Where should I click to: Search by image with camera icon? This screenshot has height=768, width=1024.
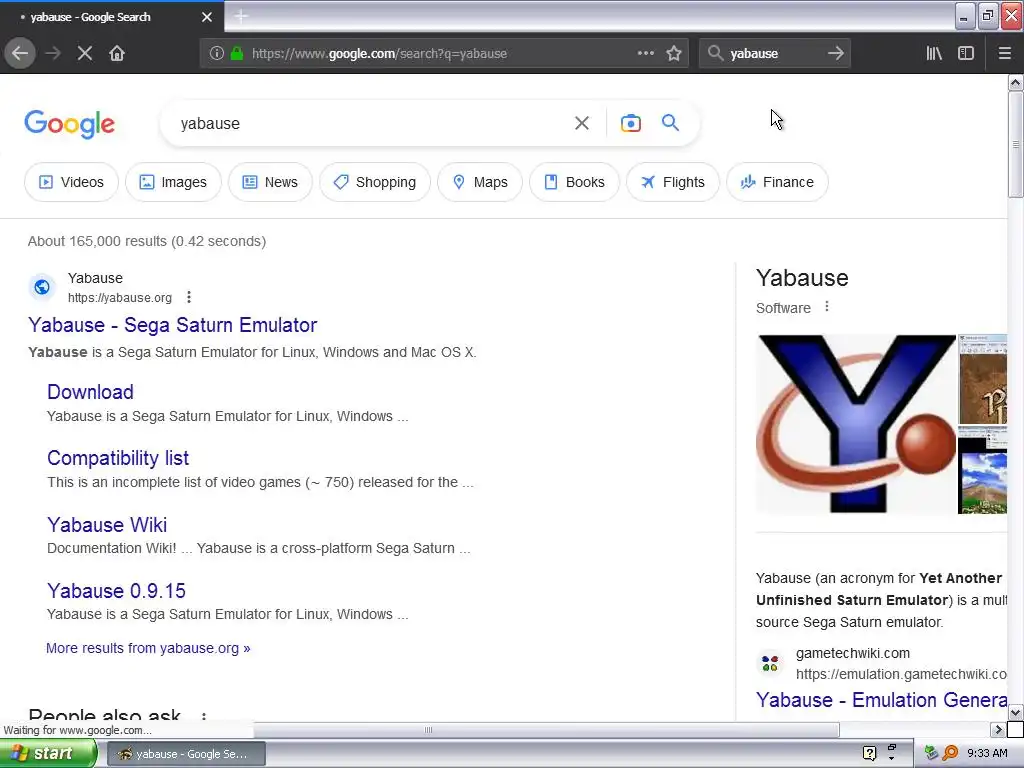[x=631, y=123]
